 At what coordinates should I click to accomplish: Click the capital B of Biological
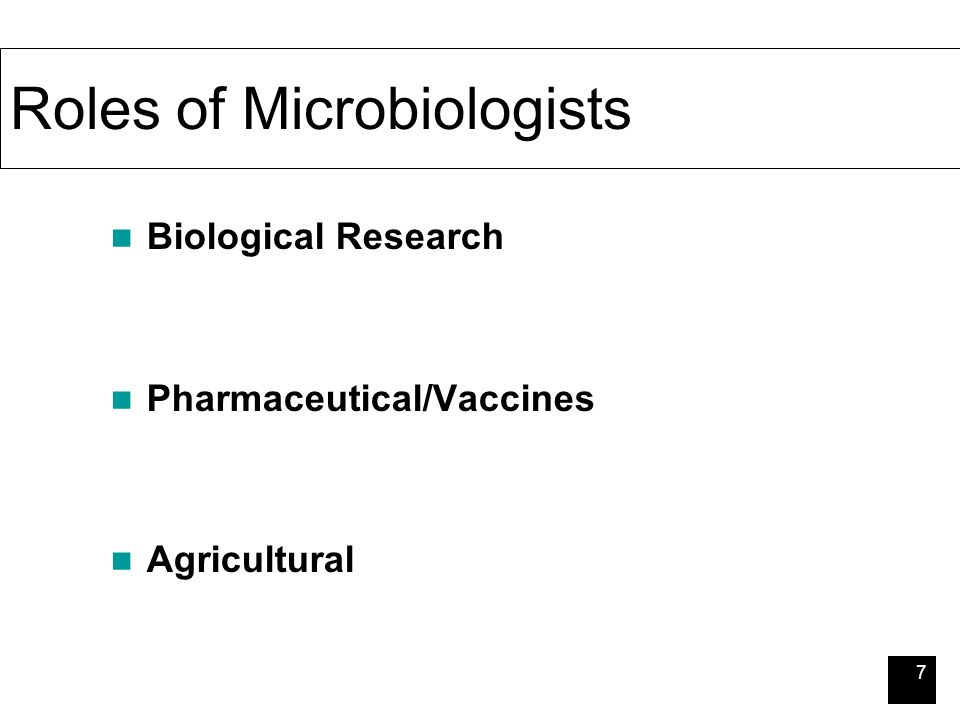[159, 236]
